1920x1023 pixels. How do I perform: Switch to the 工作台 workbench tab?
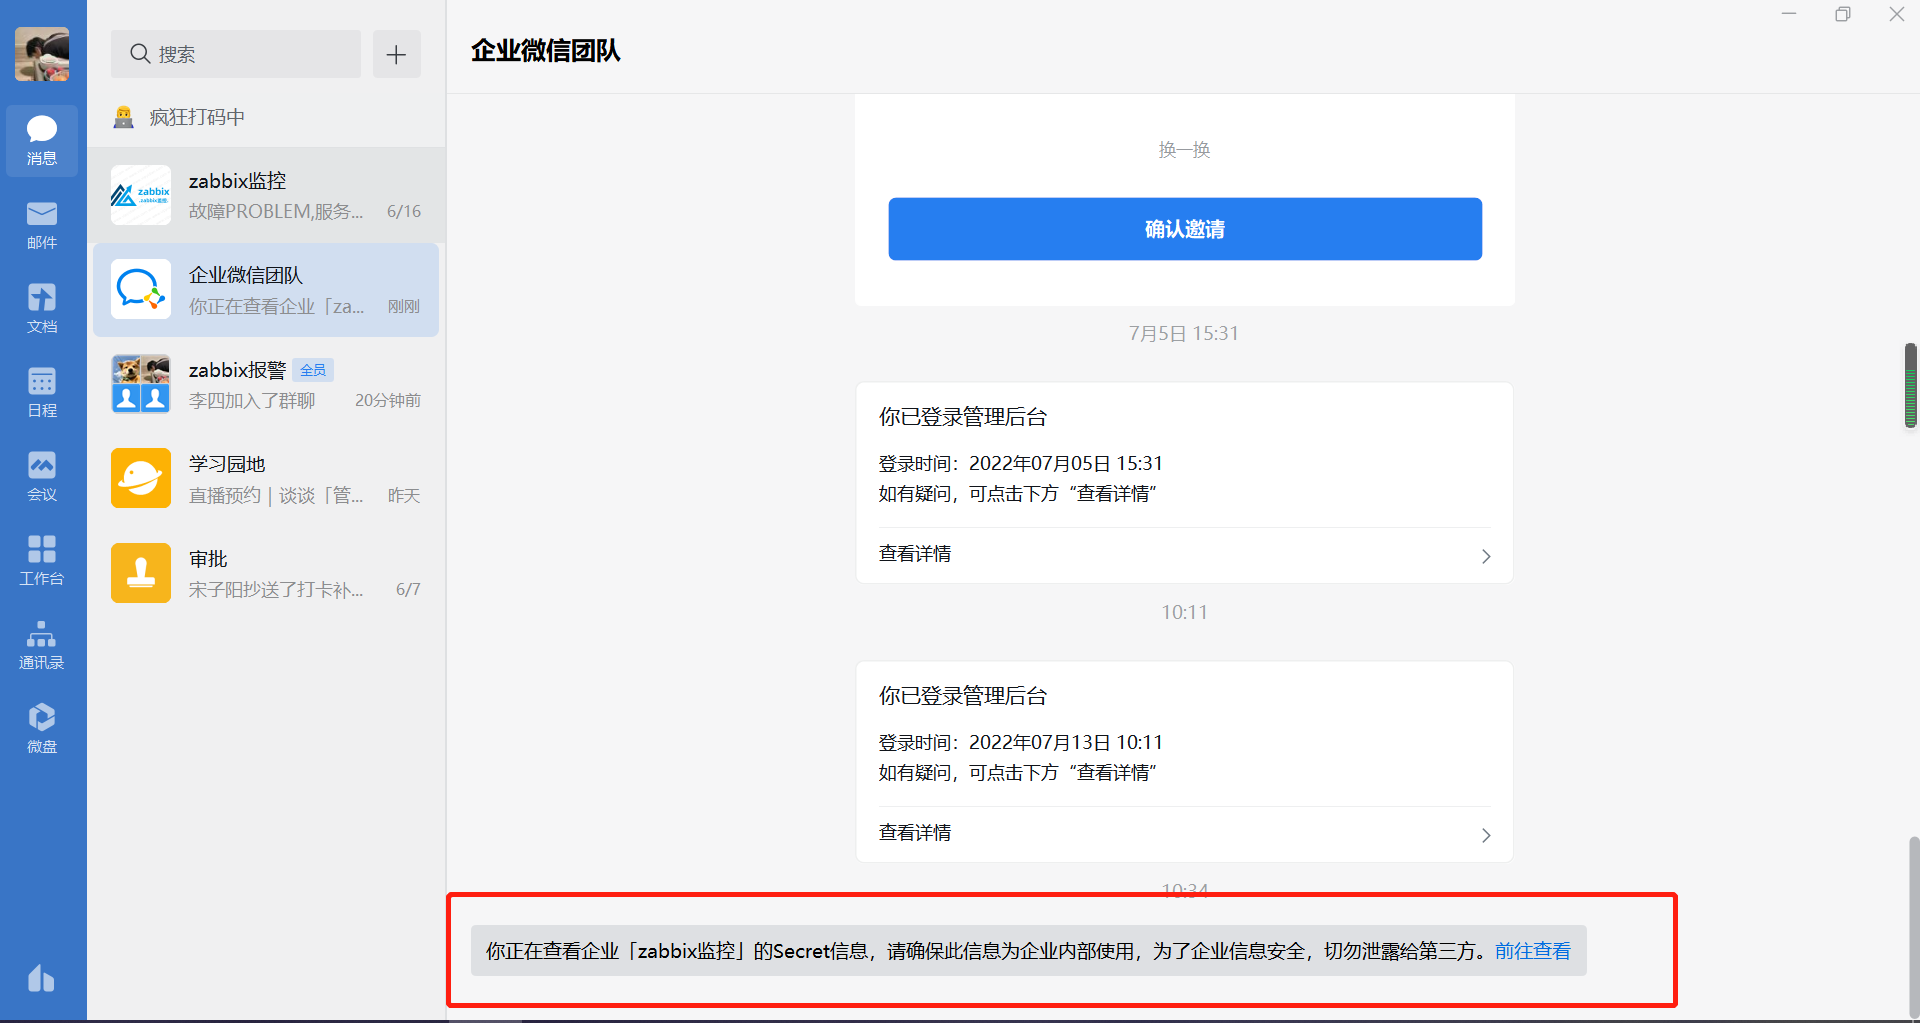pyautogui.click(x=41, y=559)
